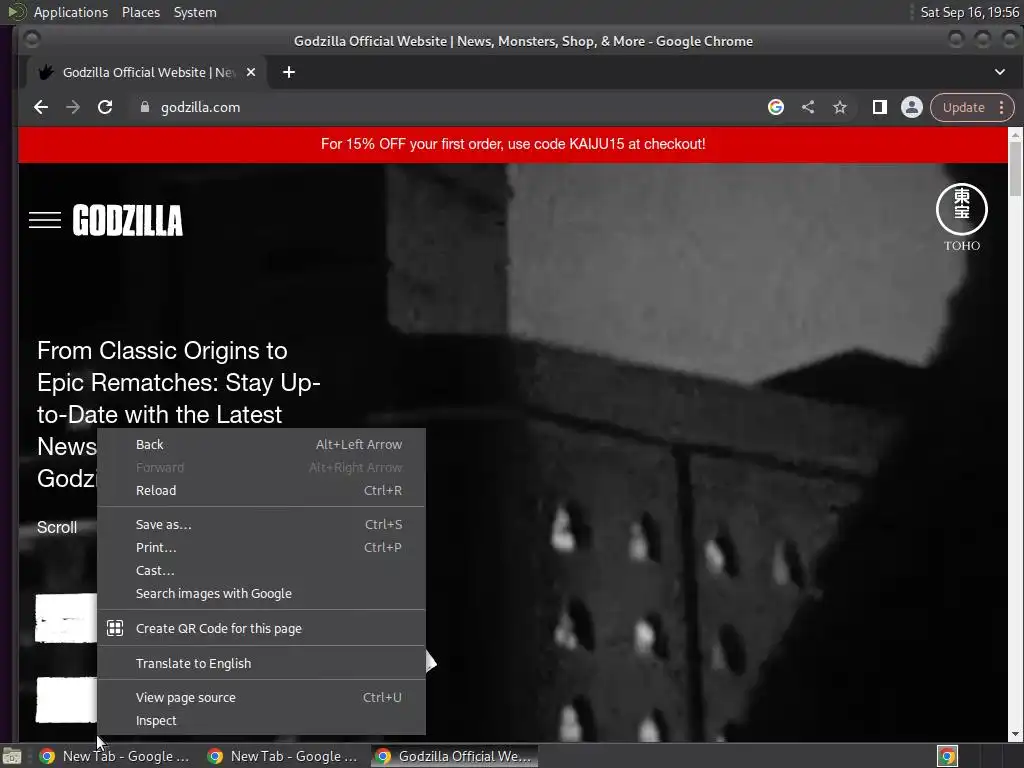1024x768 pixels.
Task: Select Translate to English
Action: (261, 663)
